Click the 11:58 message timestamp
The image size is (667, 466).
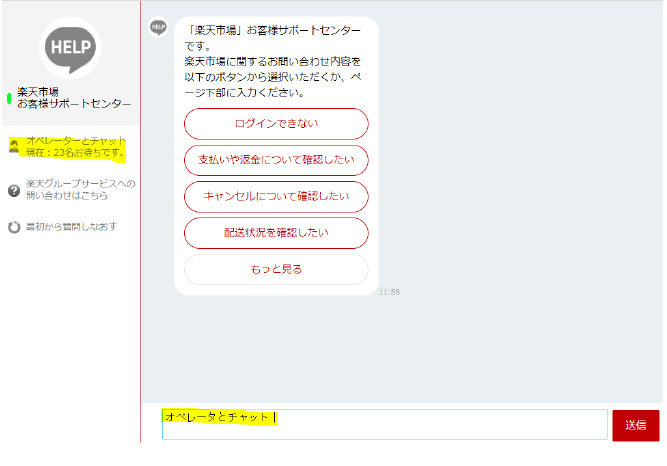389,292
